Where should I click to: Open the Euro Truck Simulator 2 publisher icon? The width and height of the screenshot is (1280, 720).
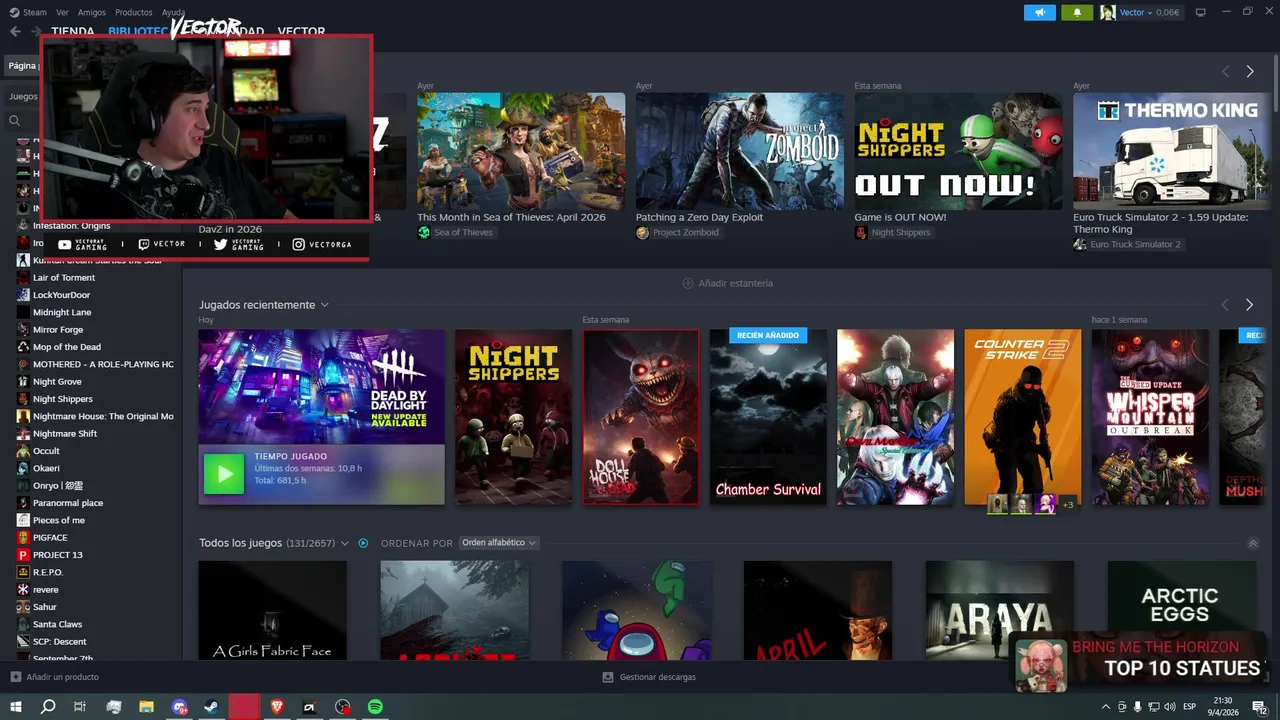pyautogui.click(x=1080, y=244)
